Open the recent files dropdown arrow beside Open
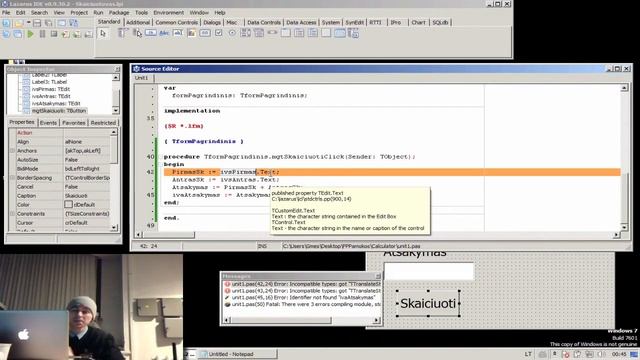This screenshot has width=640, height=360. pos(28,23)
